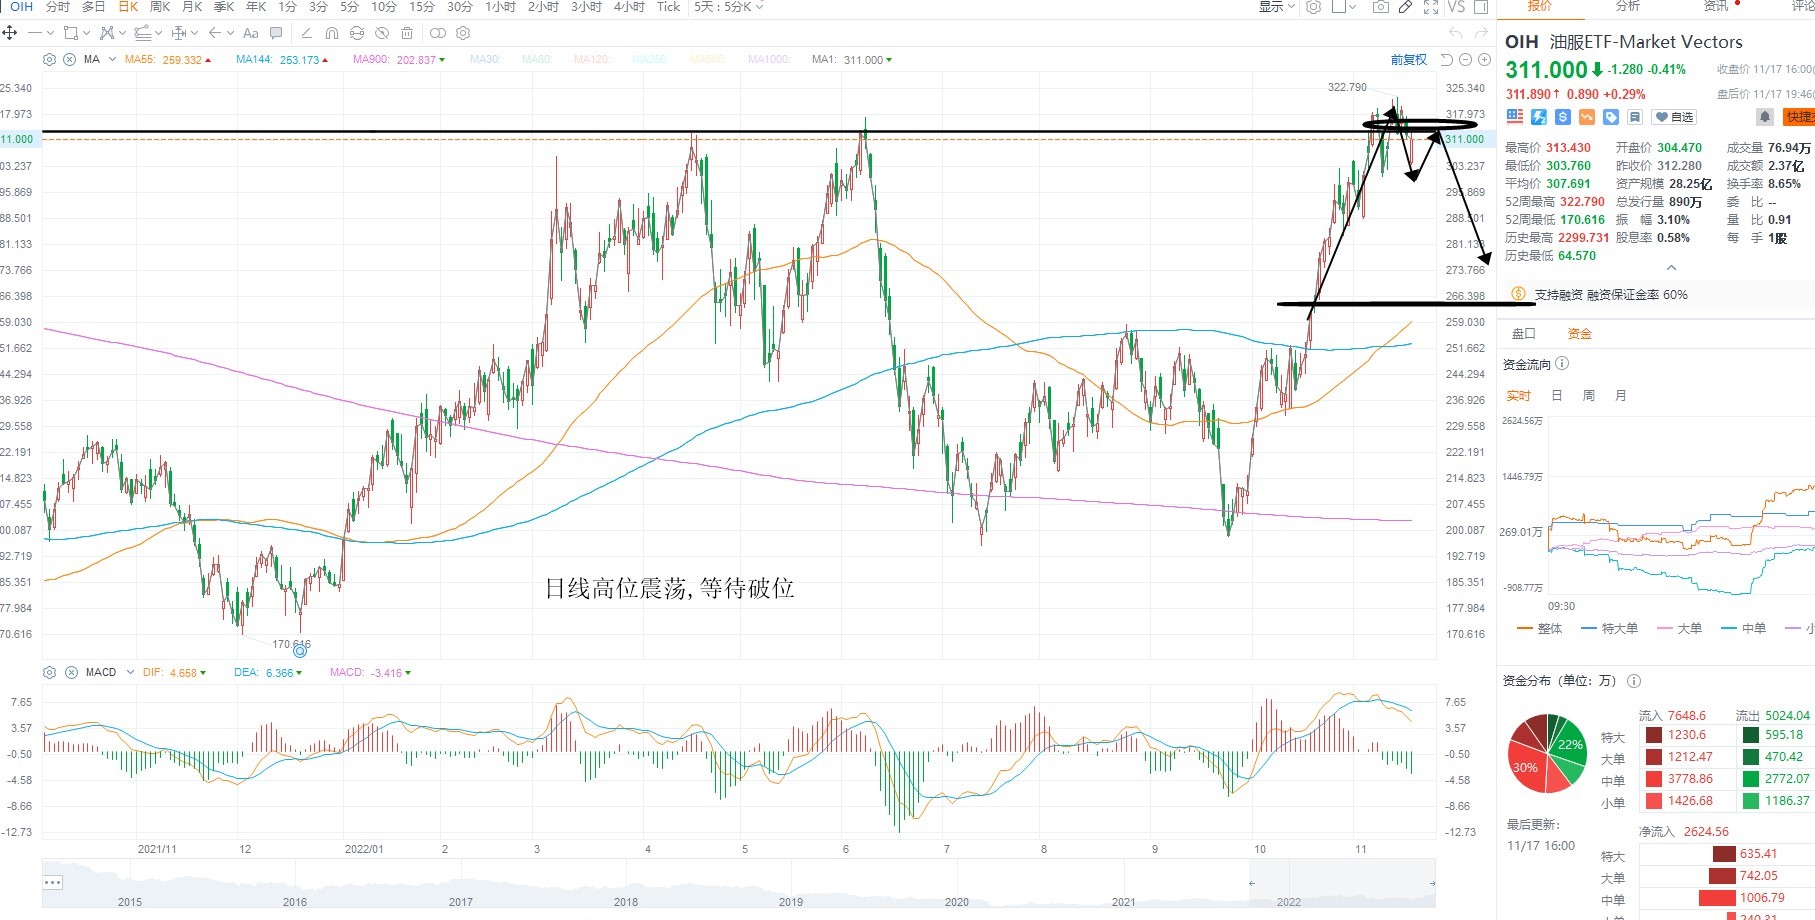The image size is (1815, 920).
Task: Toggle the MA1000 moving average line
Action: point(769,60)
